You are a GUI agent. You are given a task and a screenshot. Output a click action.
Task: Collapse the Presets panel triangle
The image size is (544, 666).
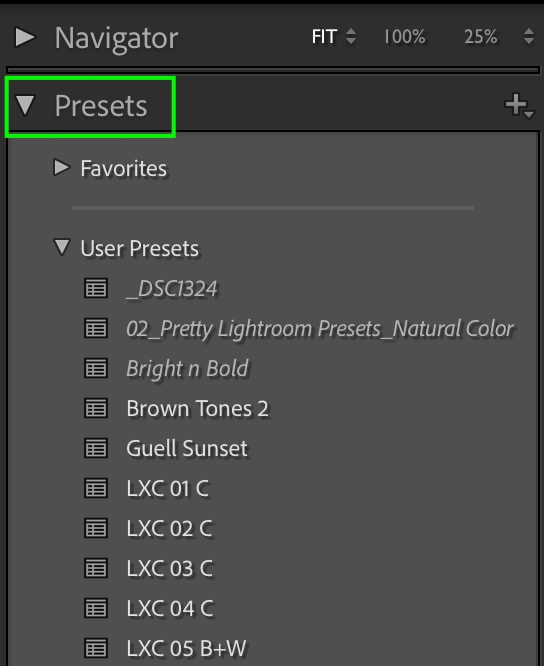(25, 105)
